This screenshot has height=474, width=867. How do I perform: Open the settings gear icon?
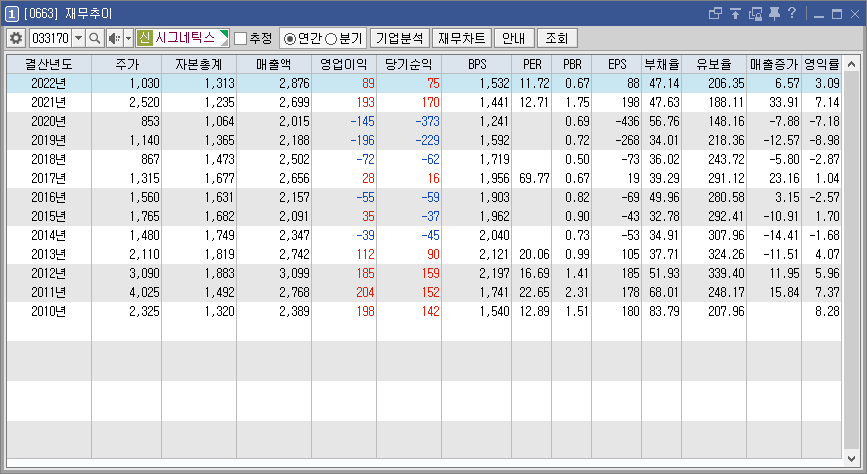point(16,38)
